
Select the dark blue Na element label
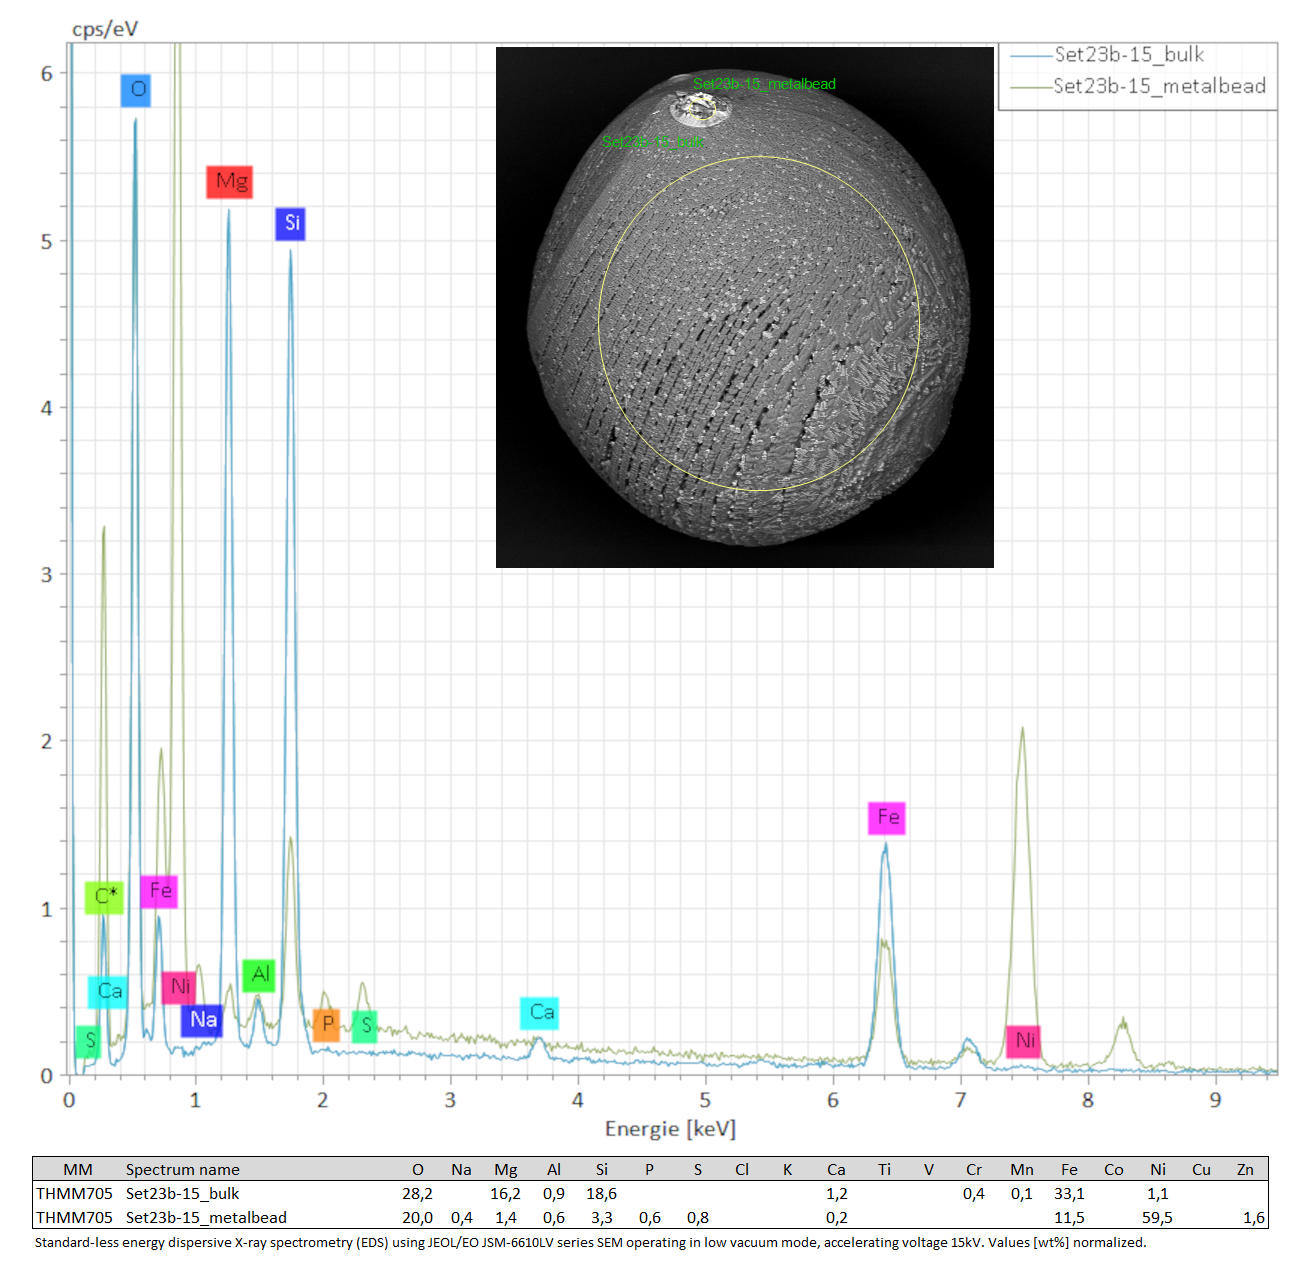tap(202, 1020)
